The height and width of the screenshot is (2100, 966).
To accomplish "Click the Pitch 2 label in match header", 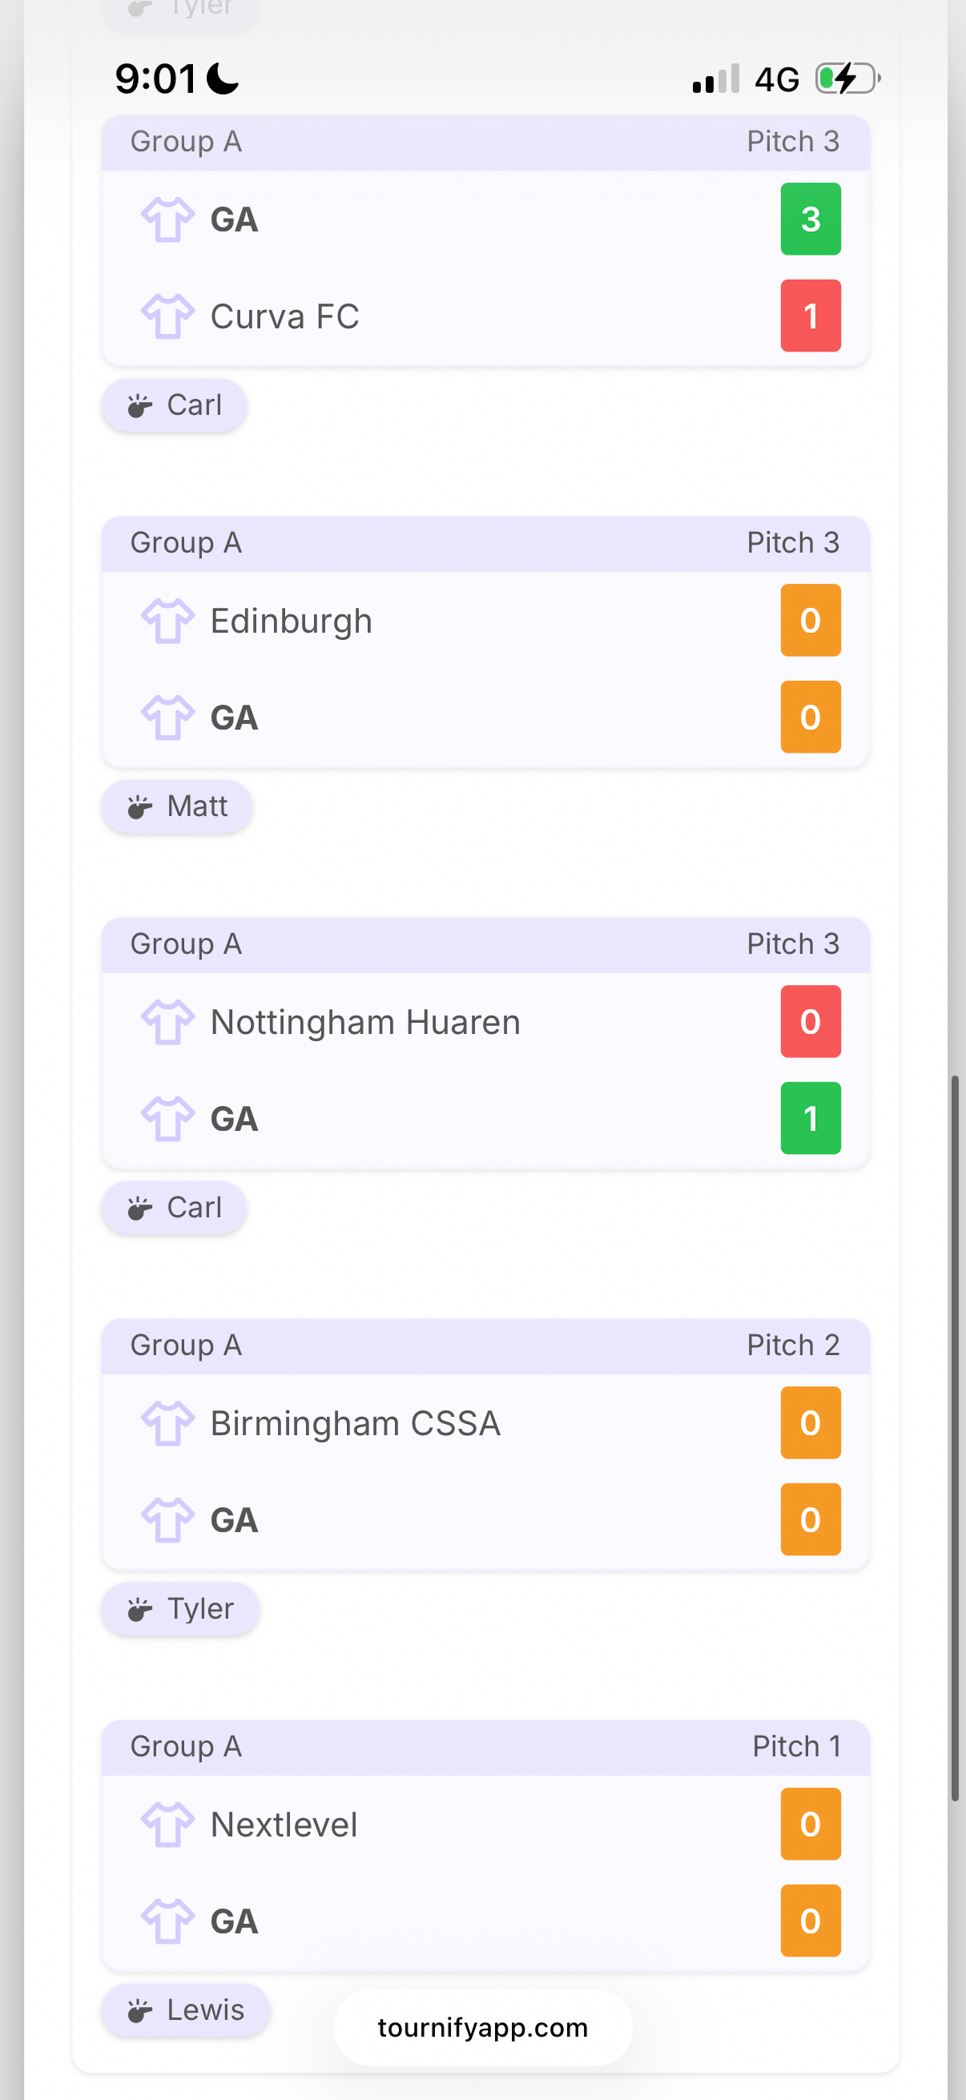I will coord(793,1345).
